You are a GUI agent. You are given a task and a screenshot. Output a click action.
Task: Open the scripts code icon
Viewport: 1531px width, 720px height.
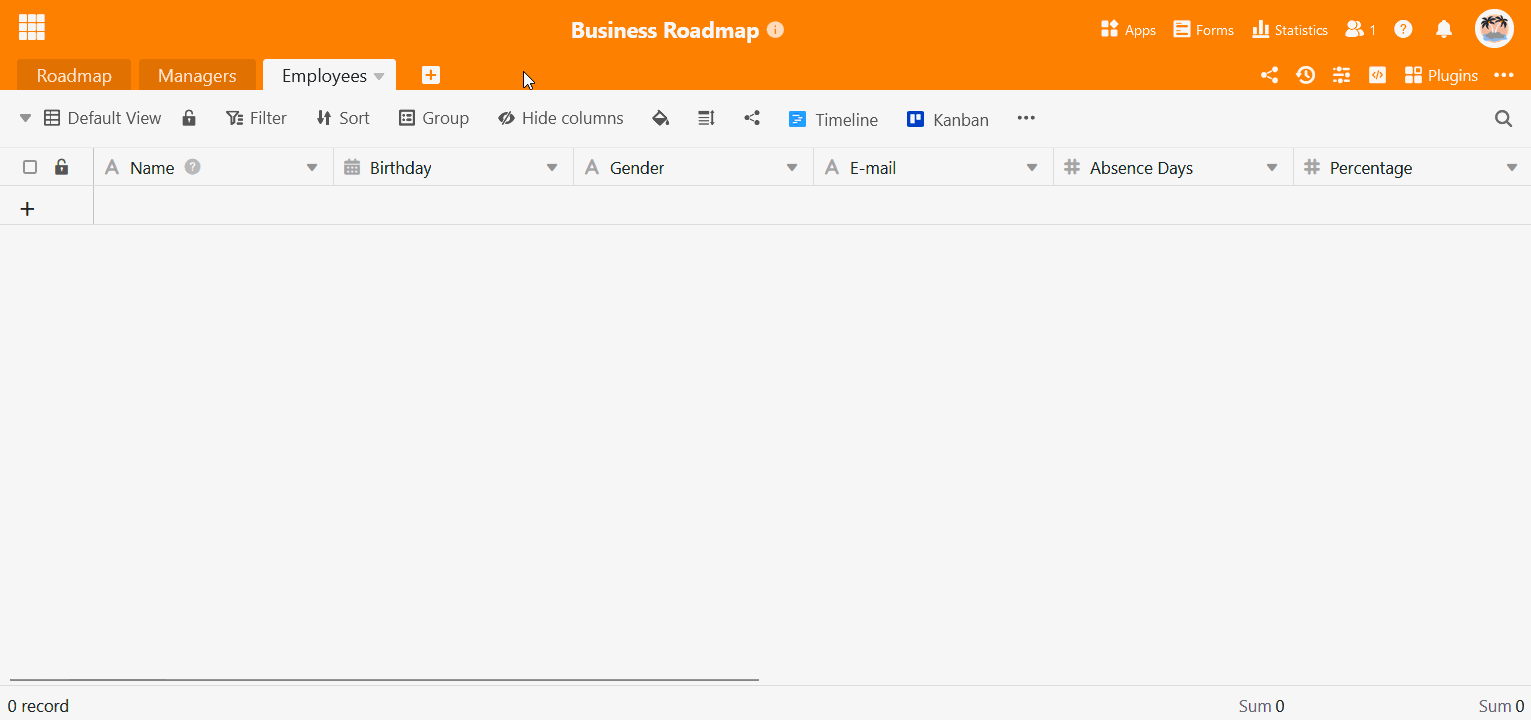pyautogui.click(x=1377, y=75)
